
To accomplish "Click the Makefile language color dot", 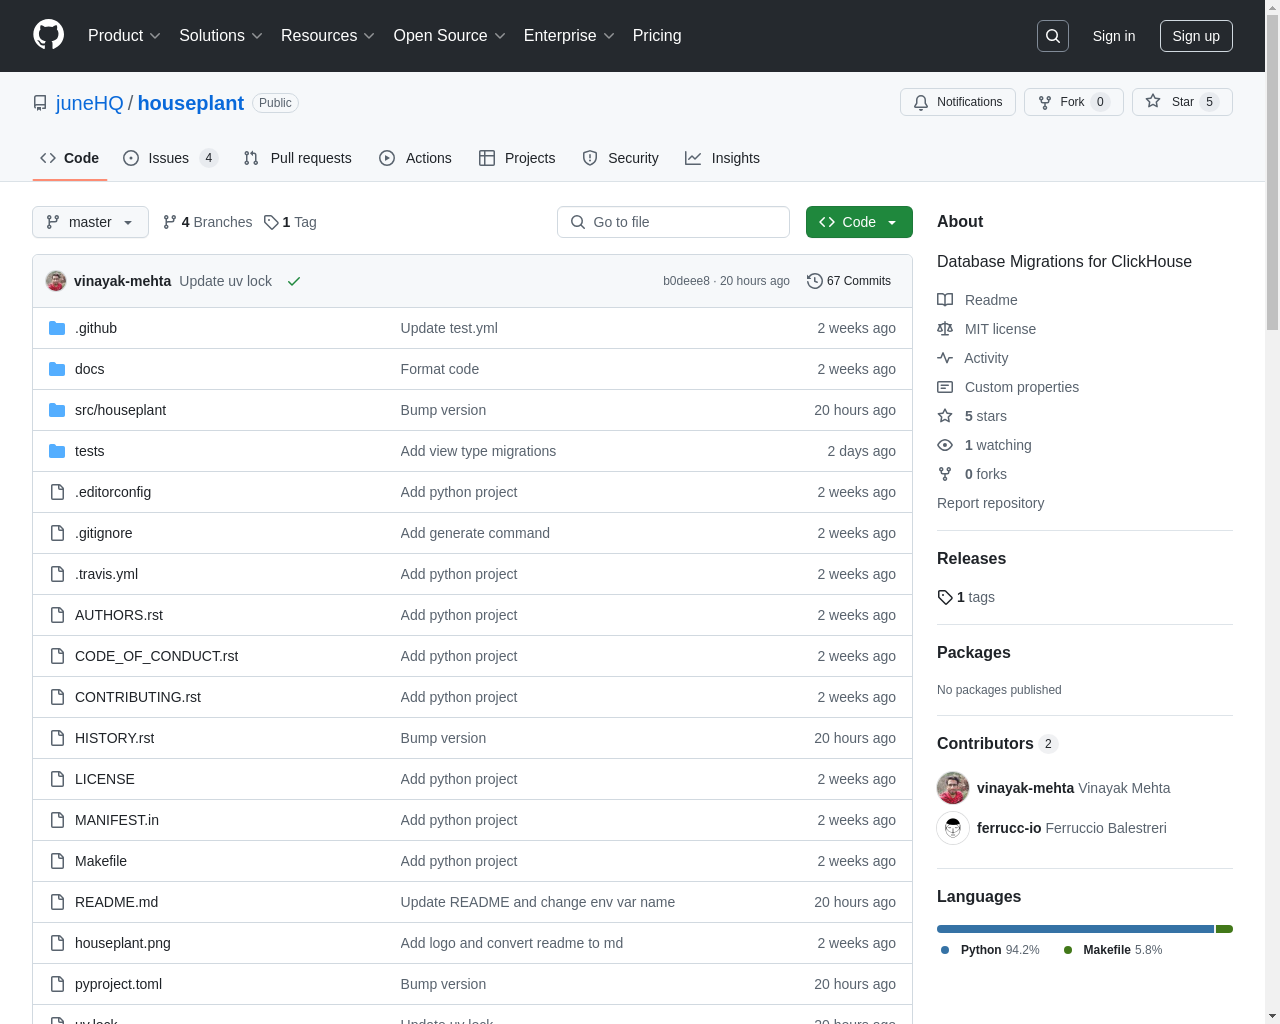I will 1068,950.
